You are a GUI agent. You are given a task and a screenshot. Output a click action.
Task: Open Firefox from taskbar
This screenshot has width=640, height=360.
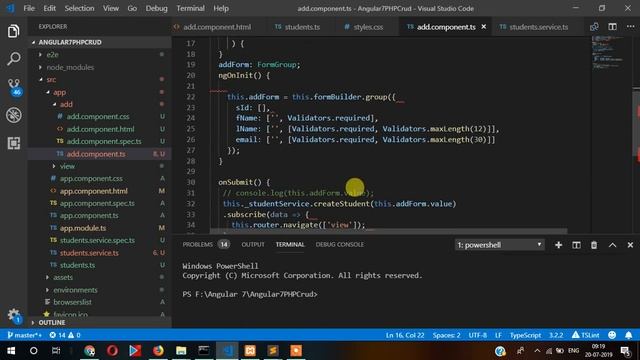pos(158,351)
